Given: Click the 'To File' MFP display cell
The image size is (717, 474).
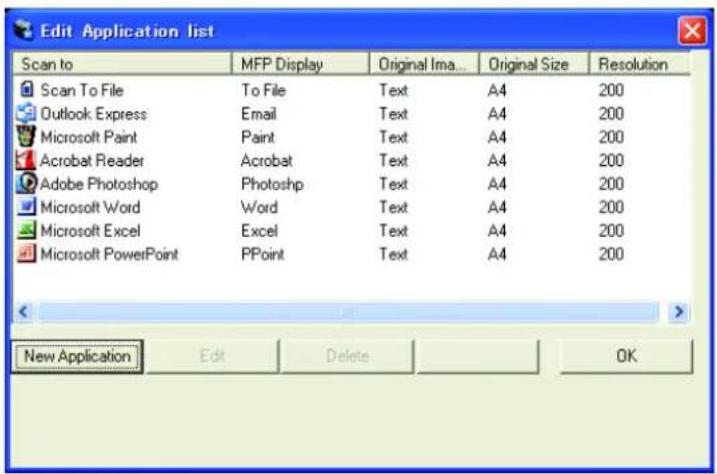Looking at the screenshot, I should [x=263, y=90].
